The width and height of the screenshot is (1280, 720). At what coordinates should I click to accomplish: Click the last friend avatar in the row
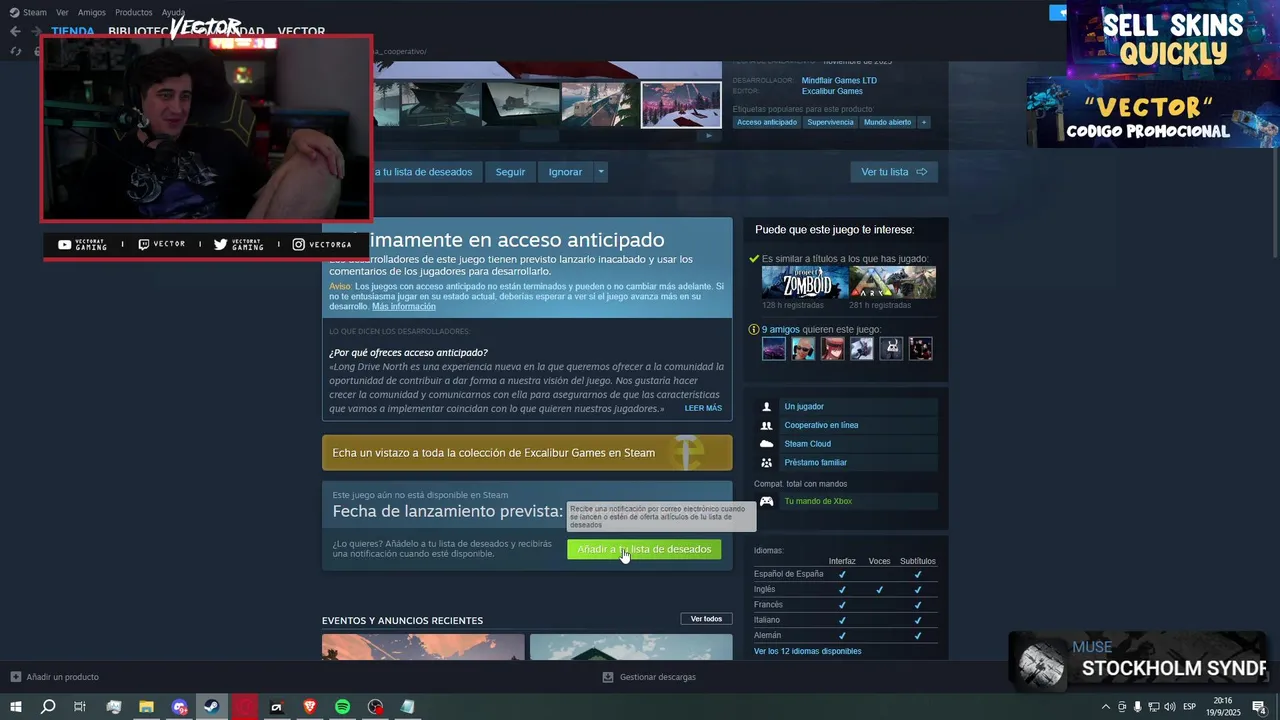[x=920, y=348]
